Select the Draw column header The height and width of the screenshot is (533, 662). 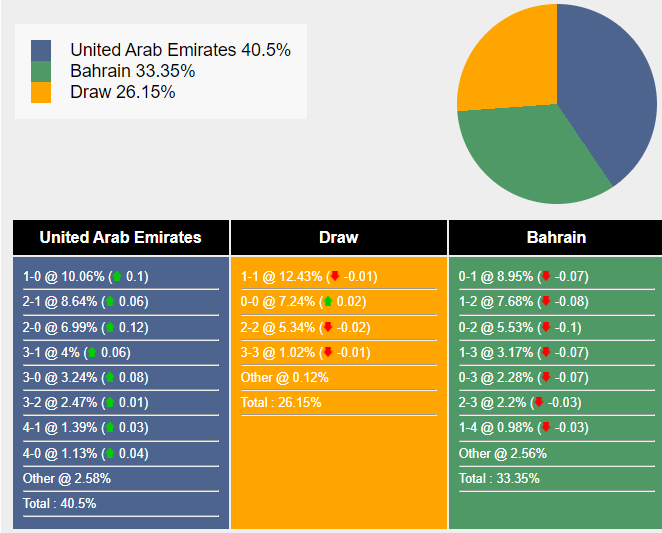(339, 238)
